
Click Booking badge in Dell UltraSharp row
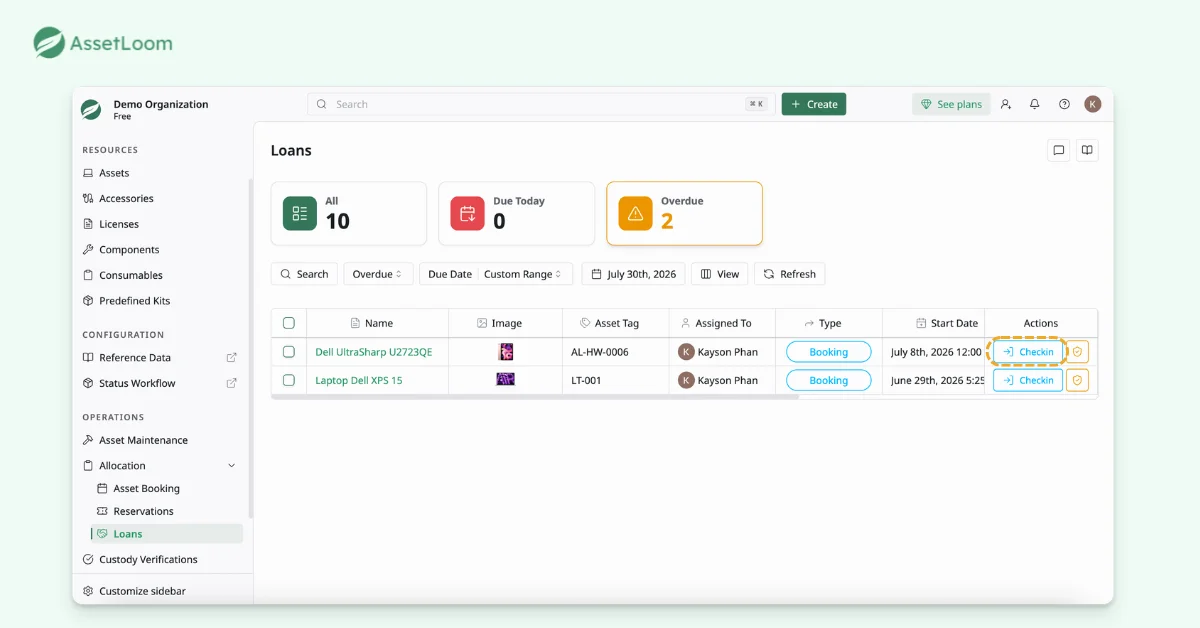tap(828, 352)
